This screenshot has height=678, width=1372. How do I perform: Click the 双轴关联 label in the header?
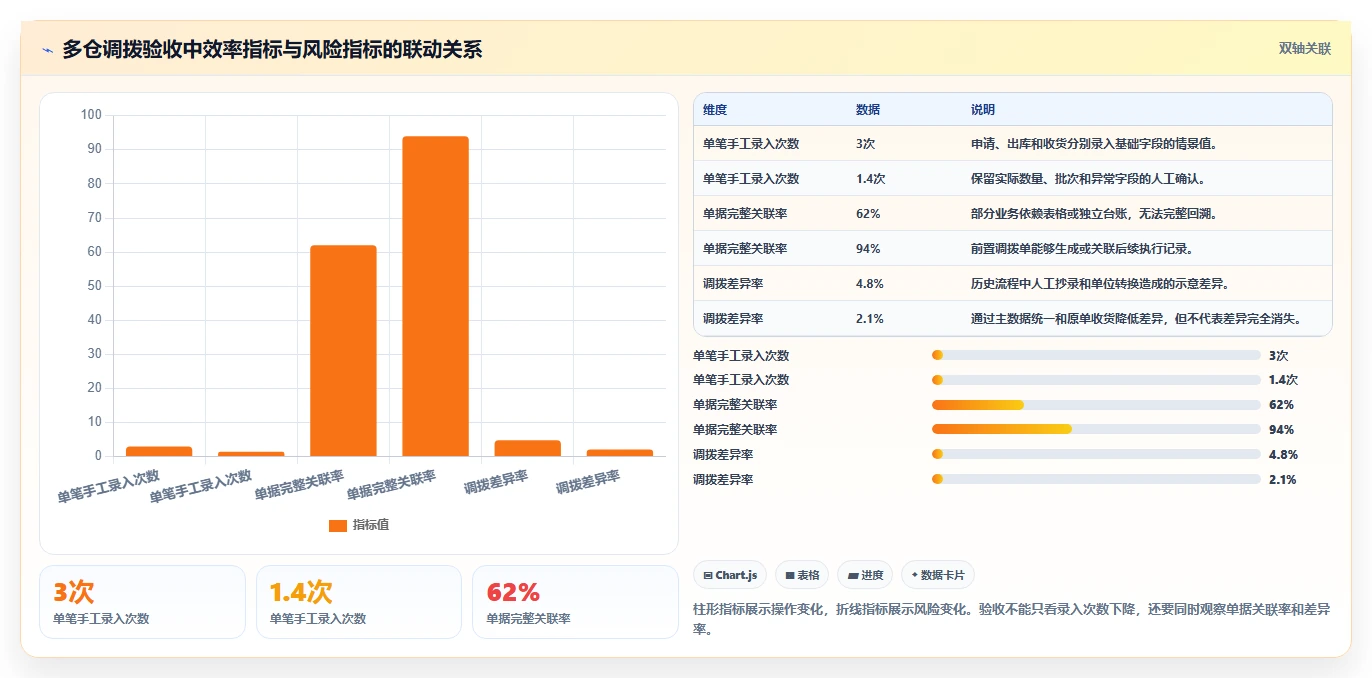pyautogui.click(x=1305, y=49)
